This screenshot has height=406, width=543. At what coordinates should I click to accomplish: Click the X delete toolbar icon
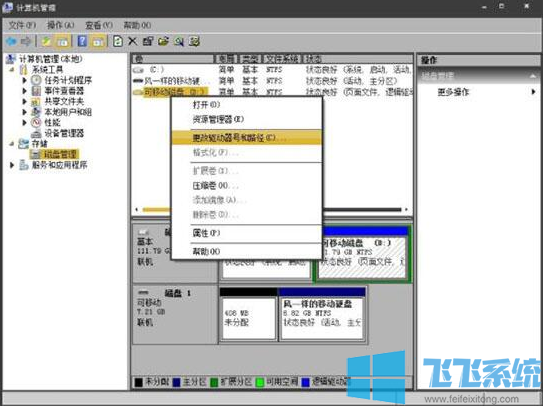[x=132, y=41]
